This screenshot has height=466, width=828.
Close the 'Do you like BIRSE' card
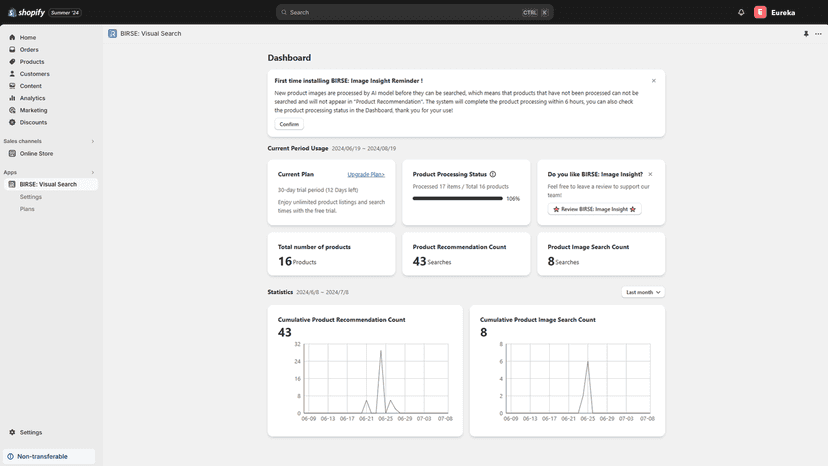[650, 174]
